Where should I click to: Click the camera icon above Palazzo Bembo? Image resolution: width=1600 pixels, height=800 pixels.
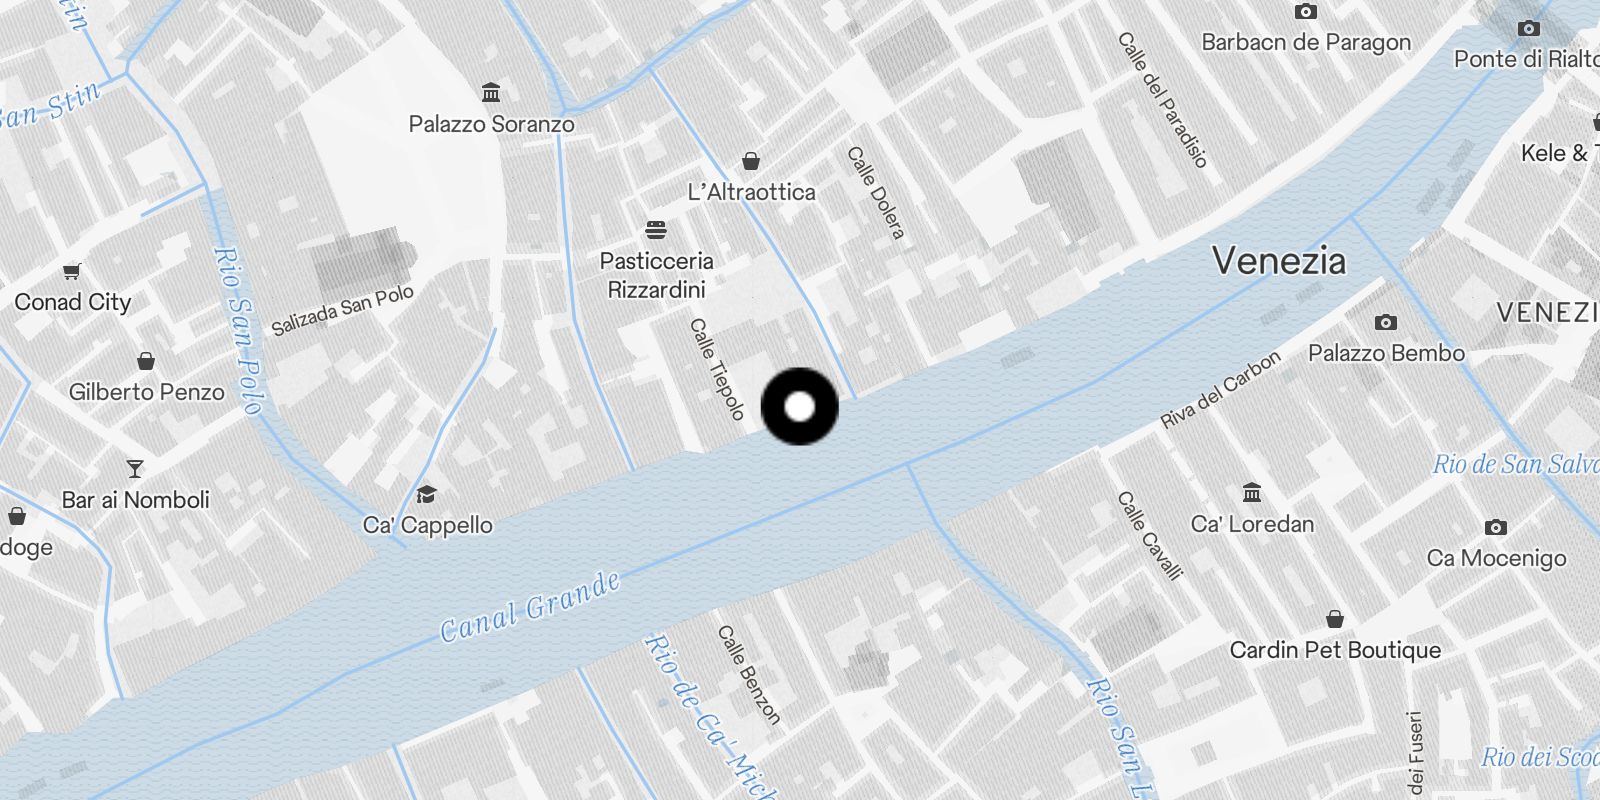click(1386, 322)
